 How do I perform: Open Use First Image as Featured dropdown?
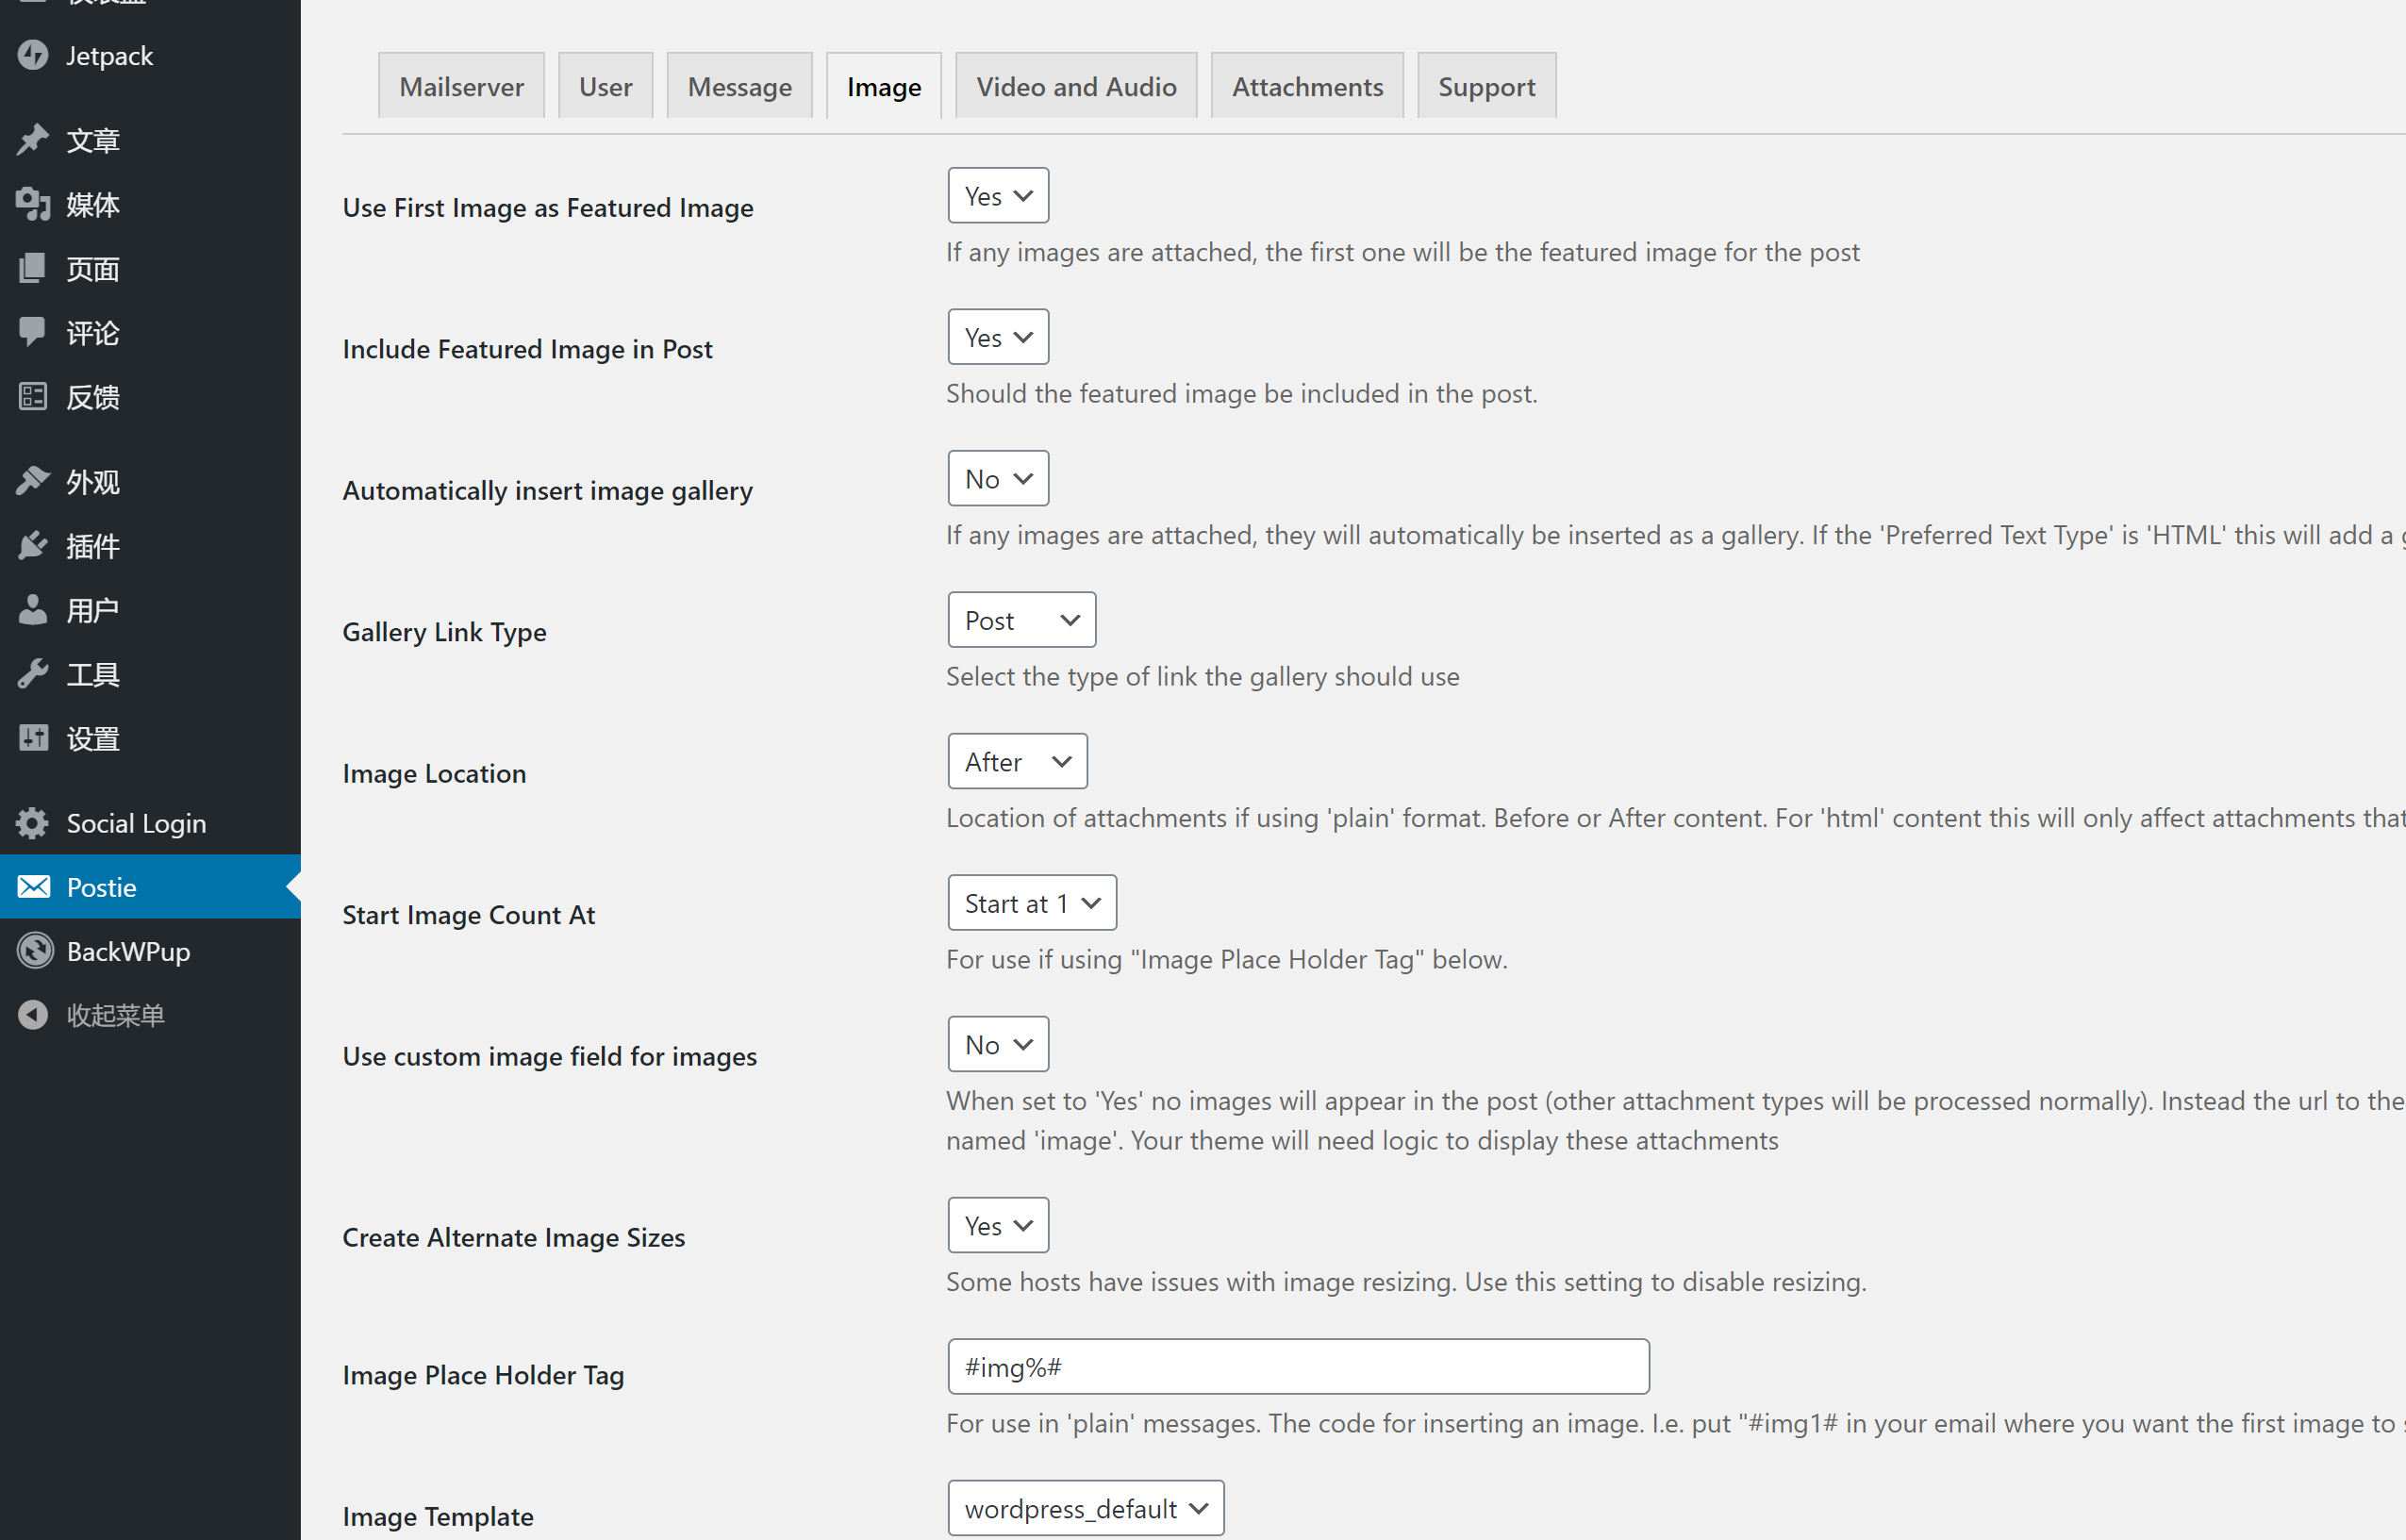click(997, 196)
